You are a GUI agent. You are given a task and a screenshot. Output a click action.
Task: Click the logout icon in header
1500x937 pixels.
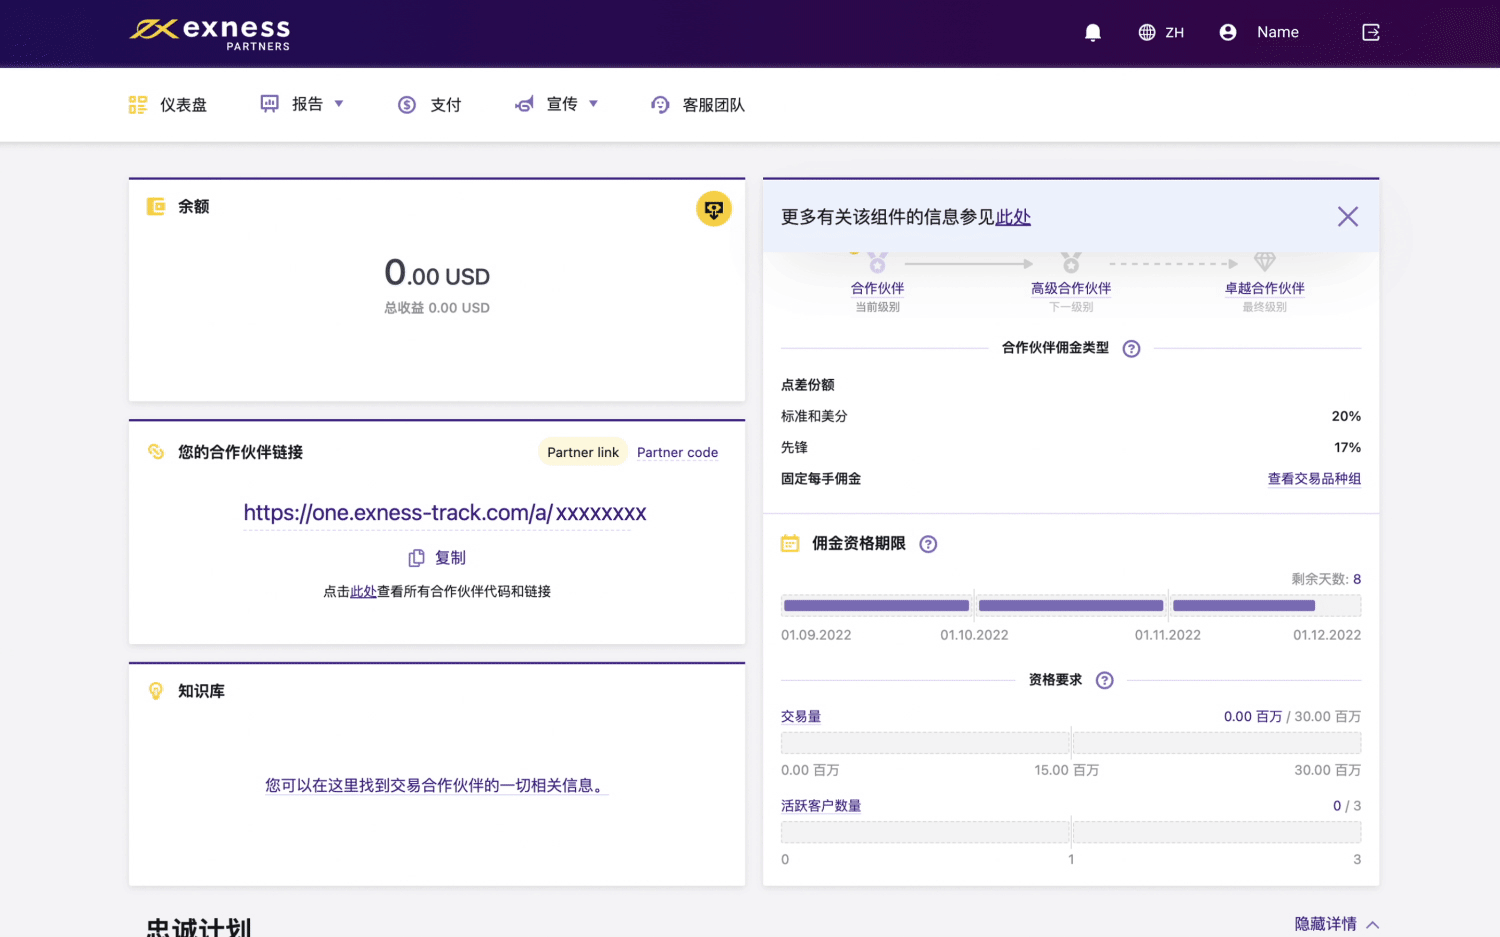pos(1371,33)
